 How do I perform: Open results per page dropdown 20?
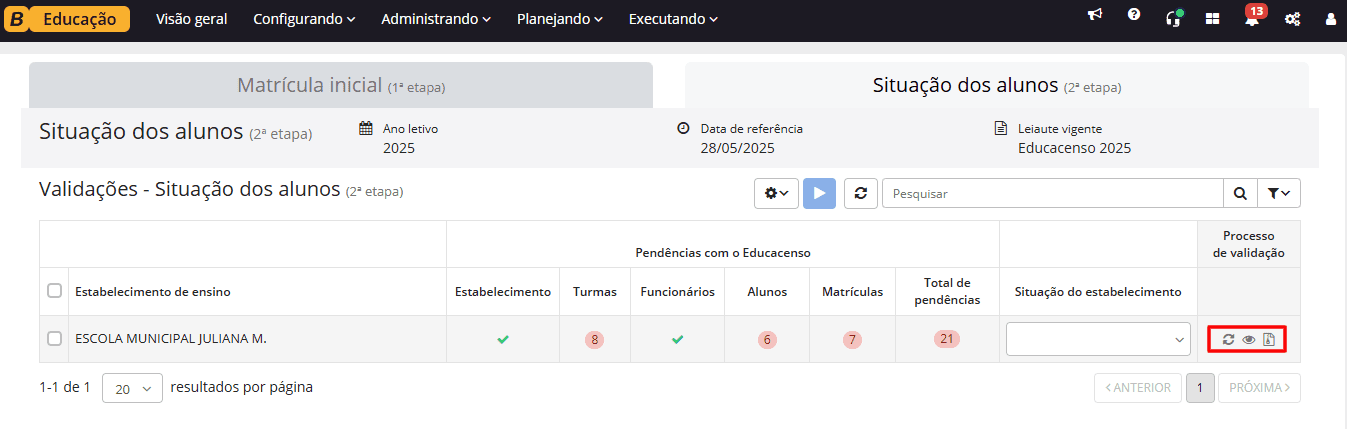coord(132,388)
